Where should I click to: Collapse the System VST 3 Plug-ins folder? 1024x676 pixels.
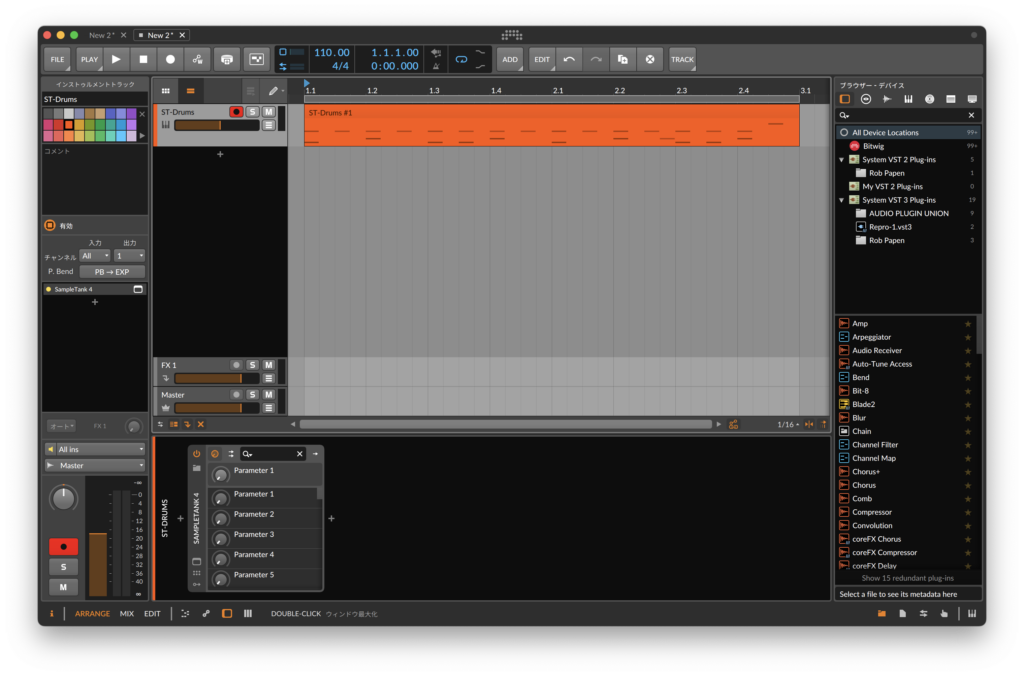[842, 199]
